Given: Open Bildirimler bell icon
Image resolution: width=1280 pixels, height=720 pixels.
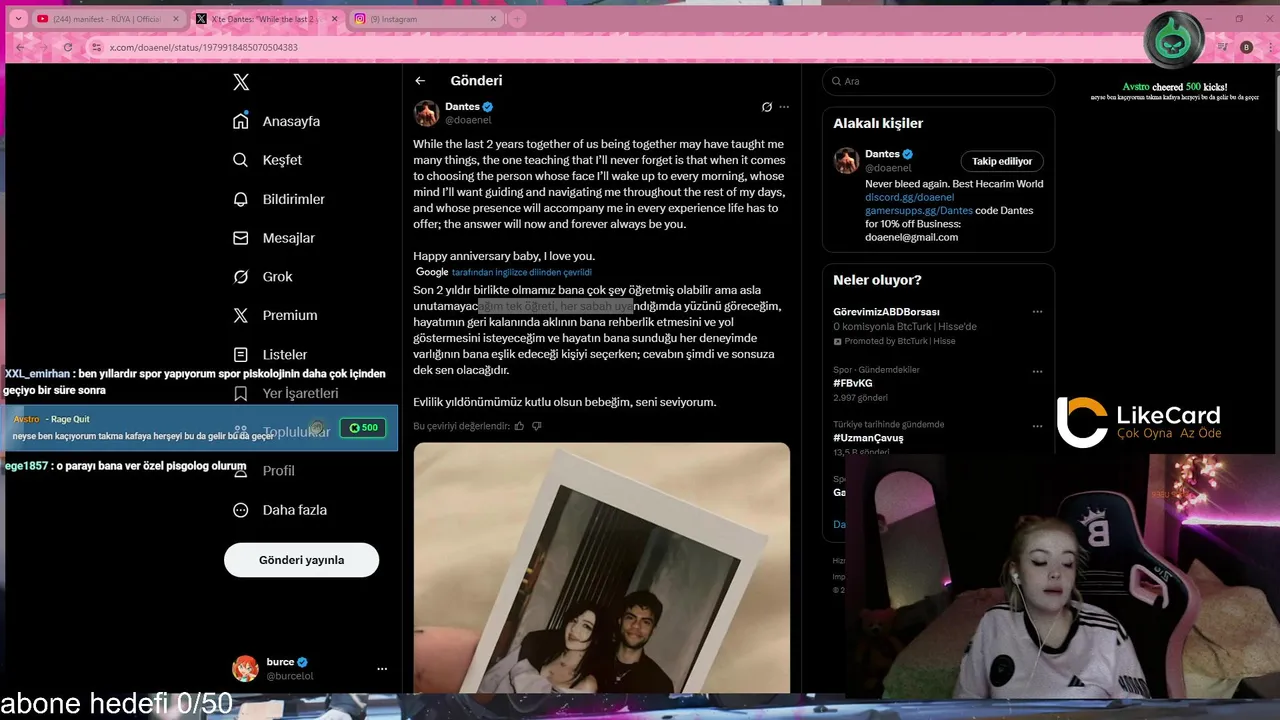Looking at the screenshot, I should [x=240, y=199].
